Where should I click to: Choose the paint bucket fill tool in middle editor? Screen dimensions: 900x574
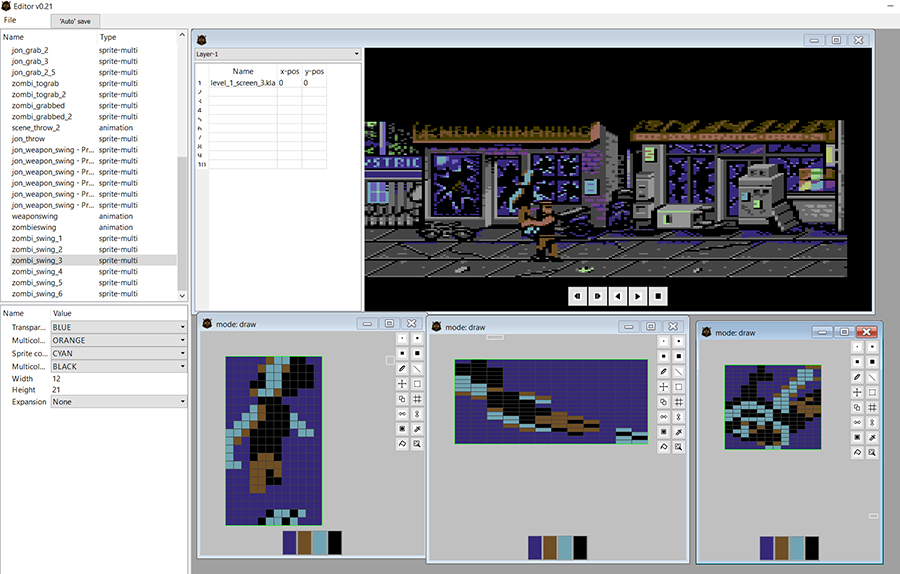coord(665,446)
